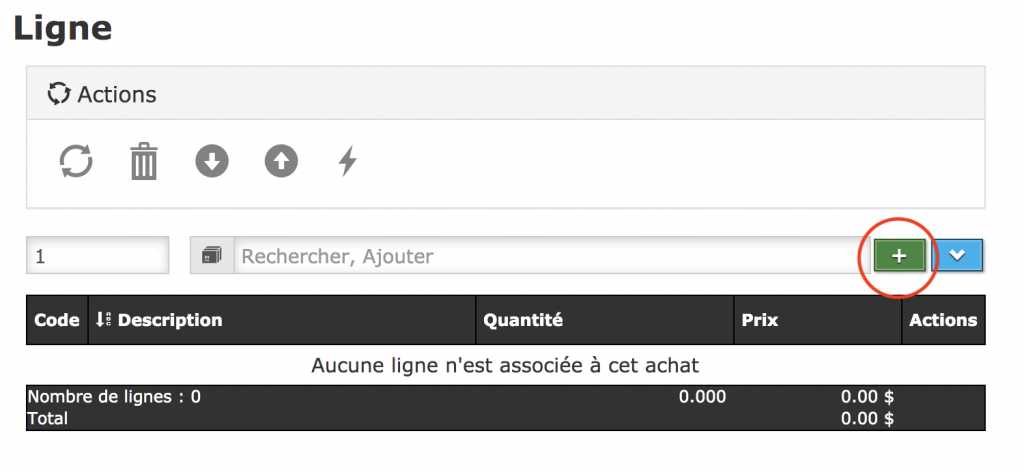
Task: Click the product catalog icon beside search field
Action: coord(211,256)
